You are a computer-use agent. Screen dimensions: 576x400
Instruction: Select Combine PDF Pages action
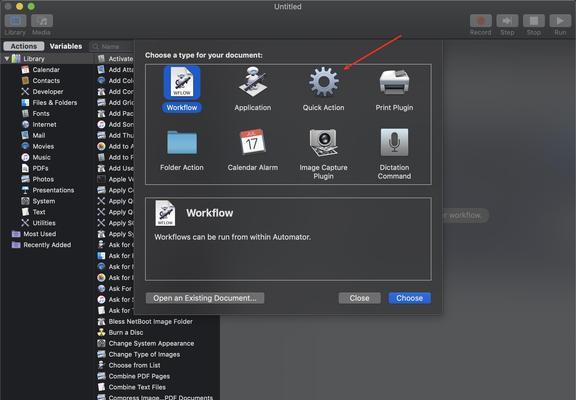pos(139,376)
